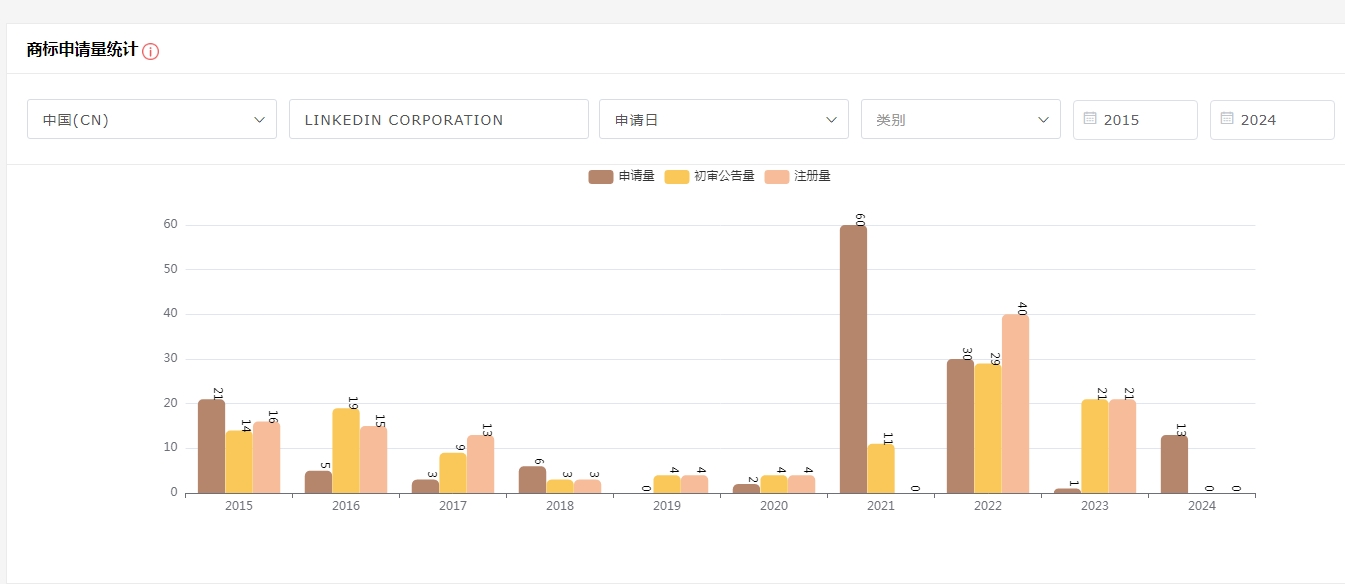Click the 2016 初审公告量 bar with value 19
1345x584 pixels.
click(x=346, y=451)
